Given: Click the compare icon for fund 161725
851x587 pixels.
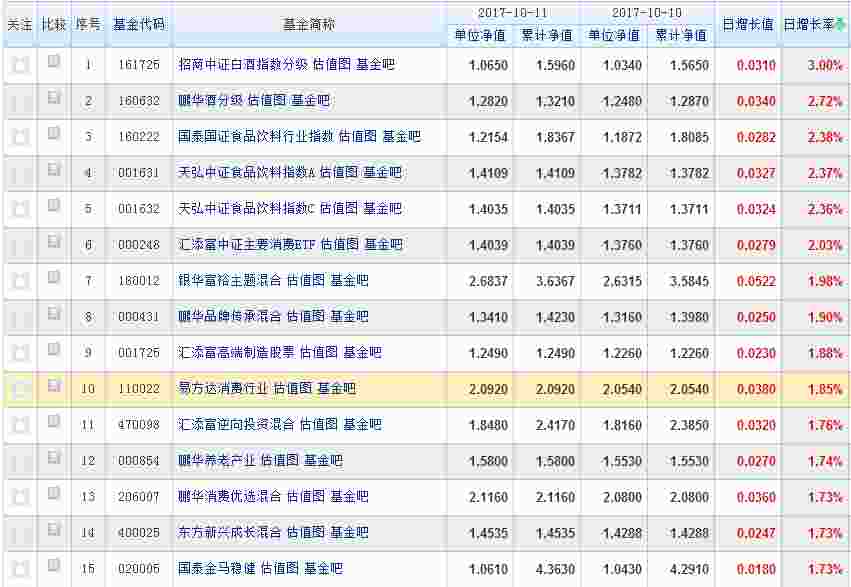Looking at the screenshot, I should (54, 62).
